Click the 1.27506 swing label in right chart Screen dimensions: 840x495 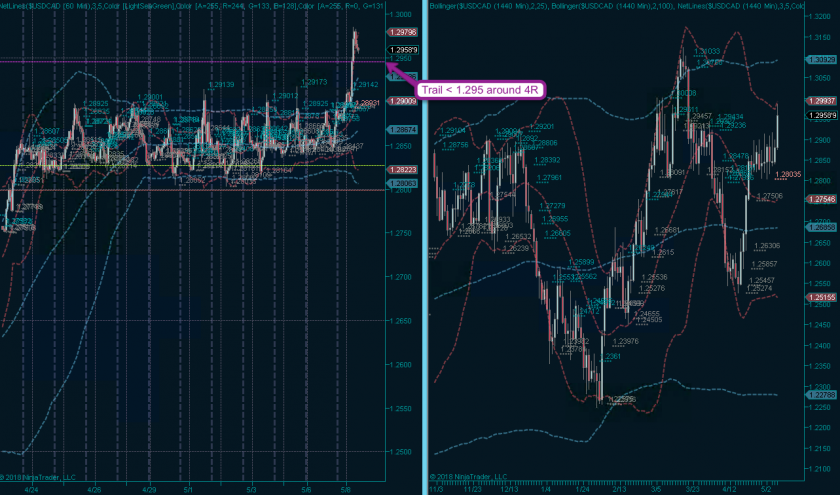pos(770,196)
